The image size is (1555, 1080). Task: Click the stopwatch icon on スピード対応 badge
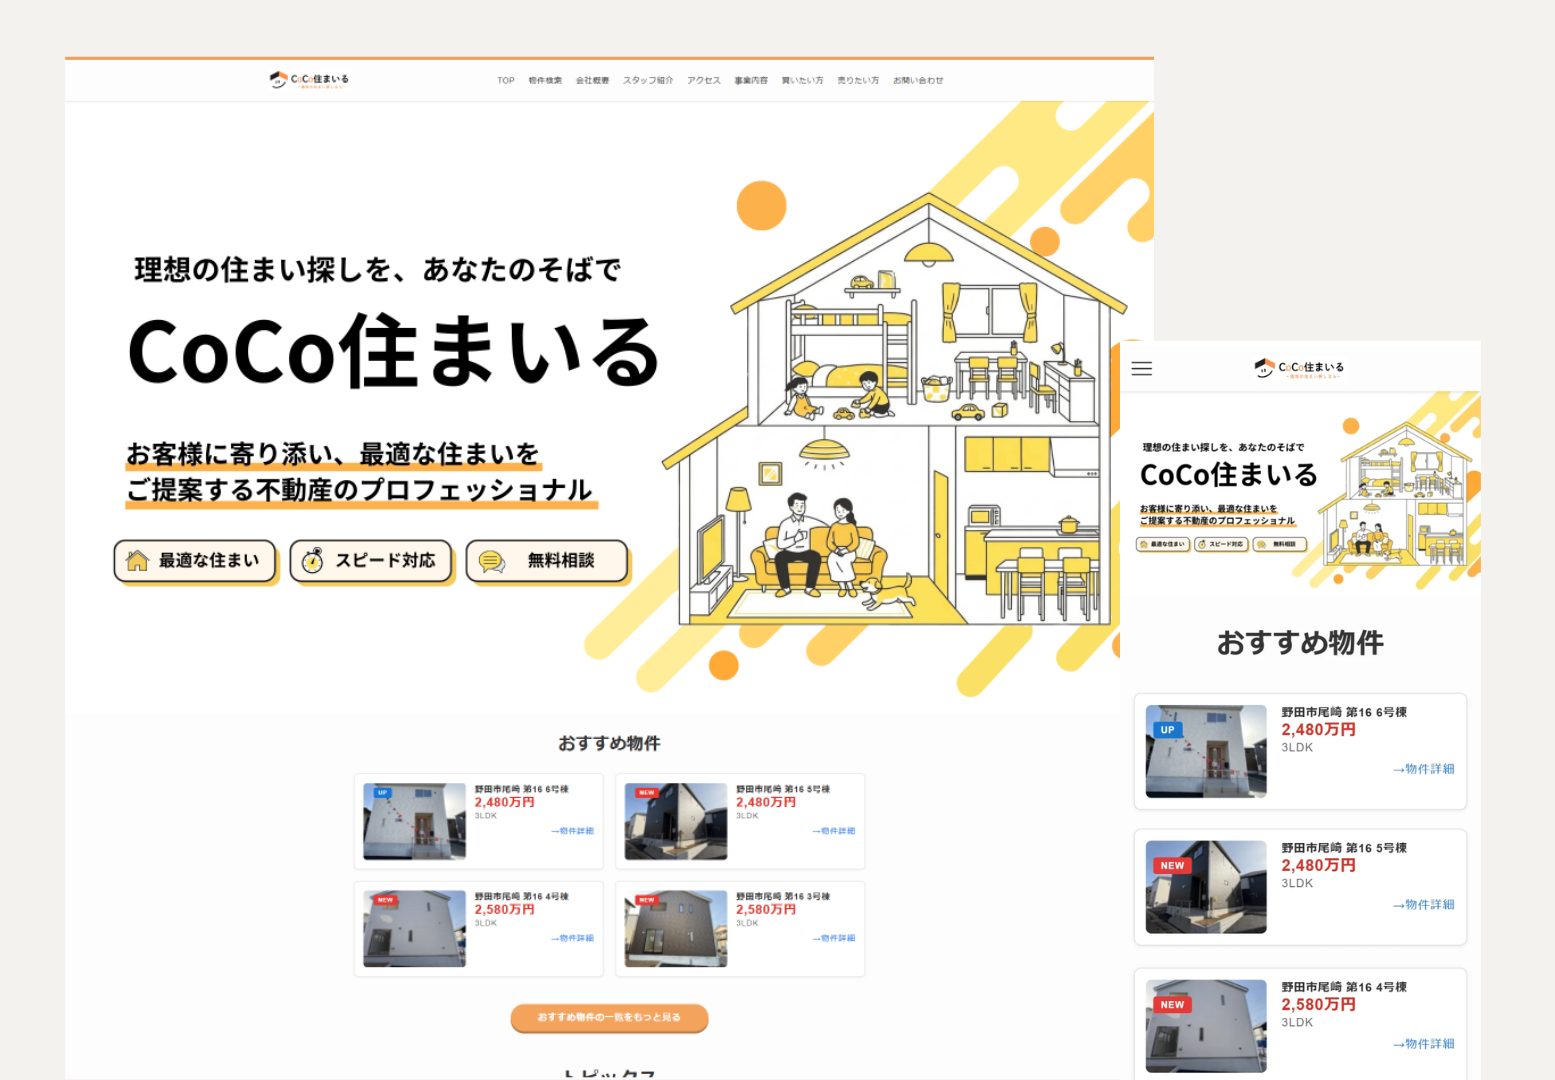314,561
